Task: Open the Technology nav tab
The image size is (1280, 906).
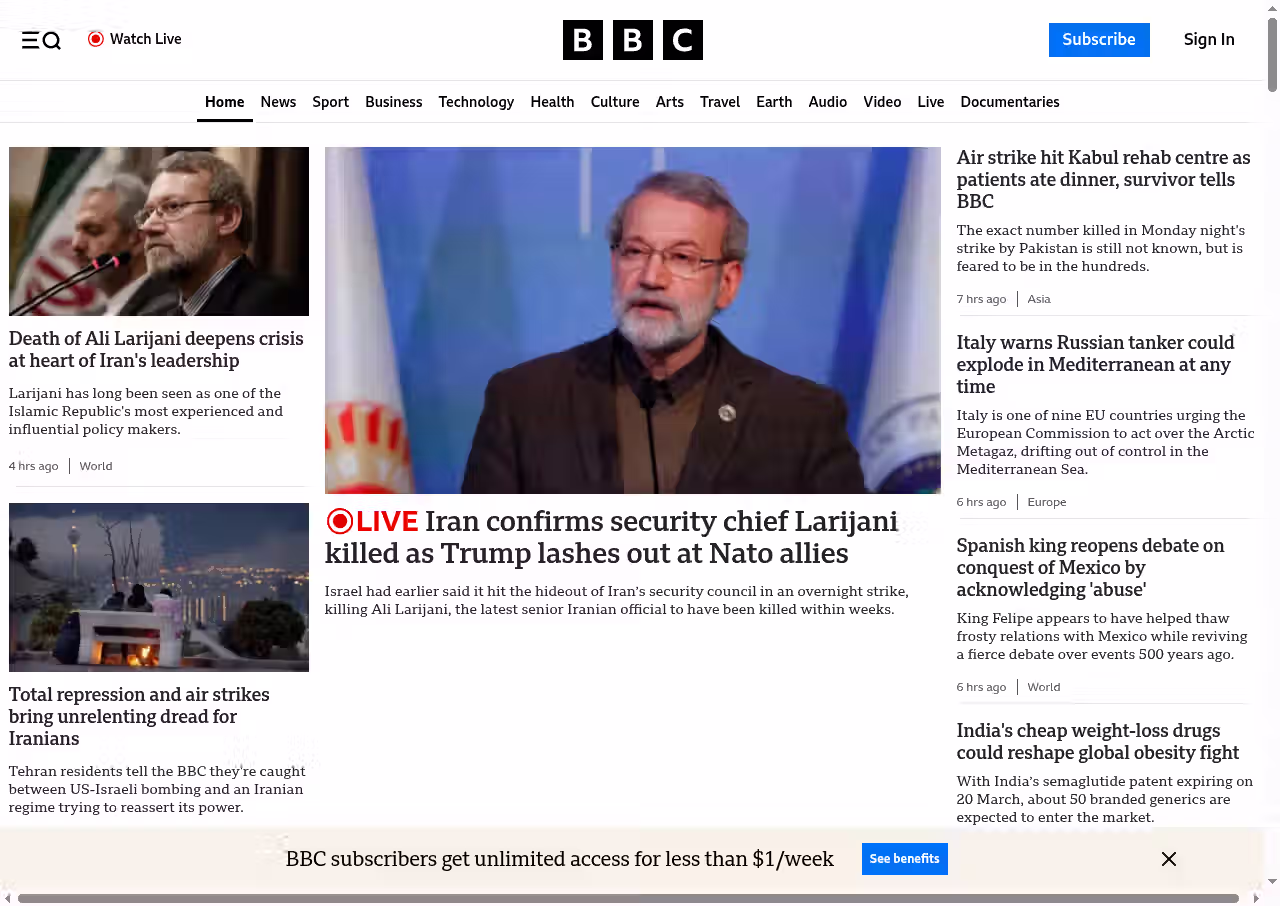Action: pos(476,102)
